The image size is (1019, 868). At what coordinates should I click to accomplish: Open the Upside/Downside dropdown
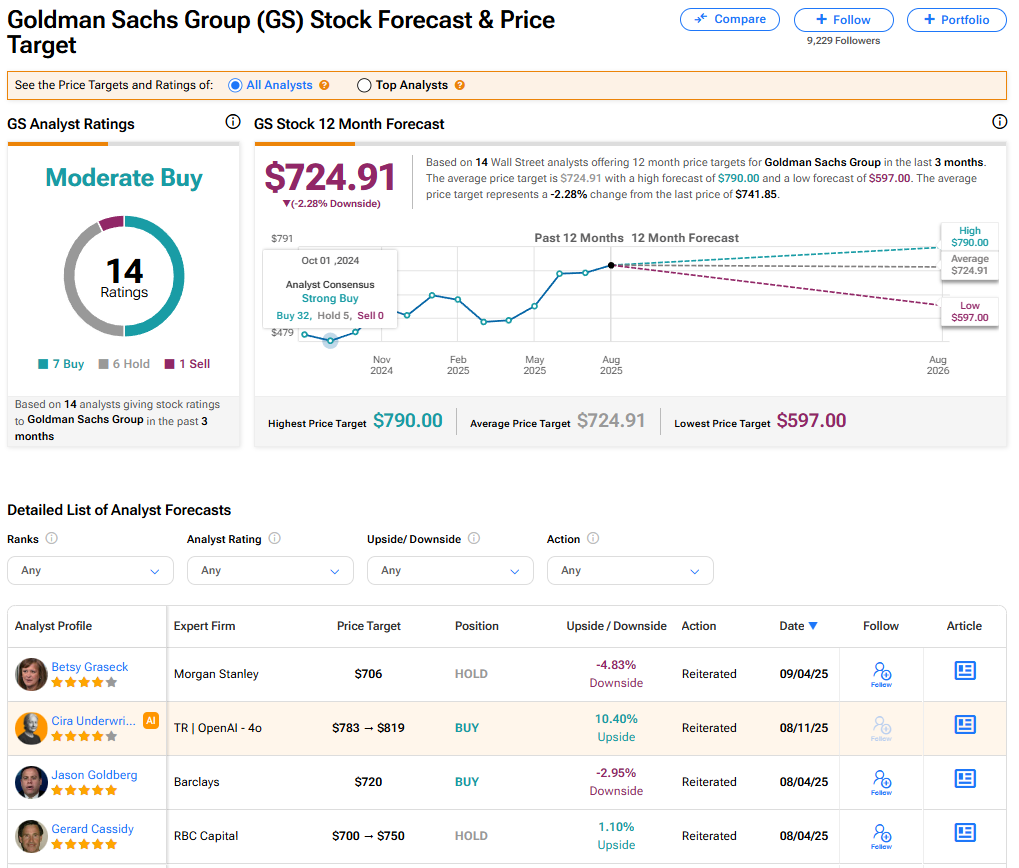pyautogui.click(x=450, y=570)
